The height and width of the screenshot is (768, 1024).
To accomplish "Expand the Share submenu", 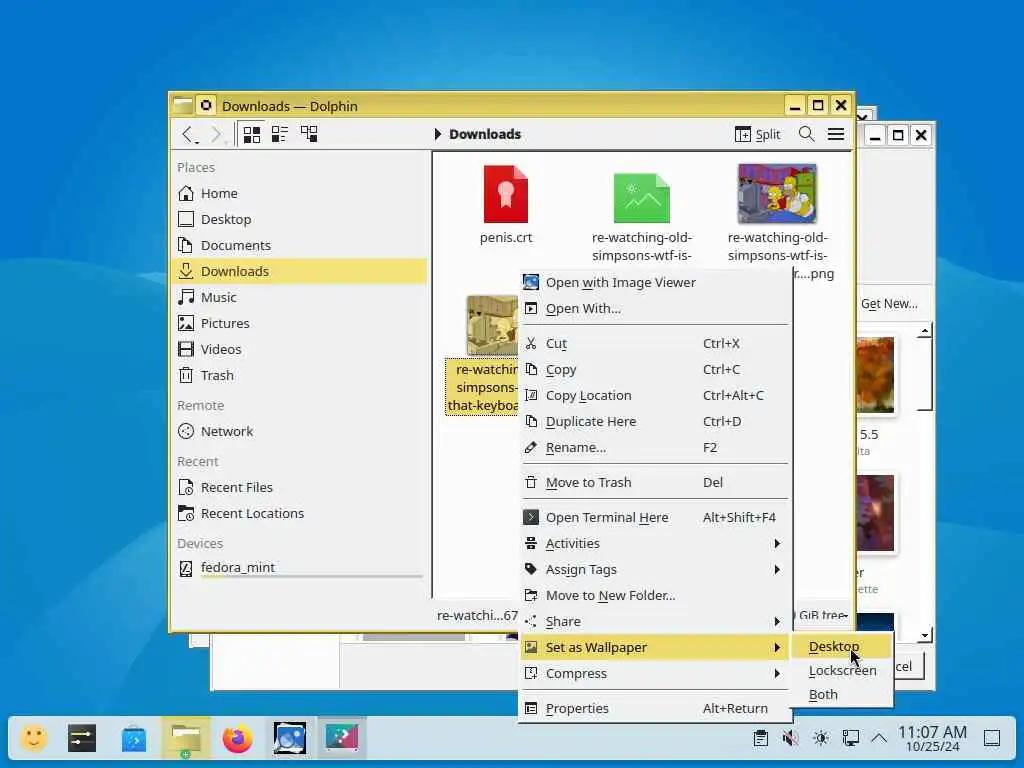I will click(x=655, y=622).
